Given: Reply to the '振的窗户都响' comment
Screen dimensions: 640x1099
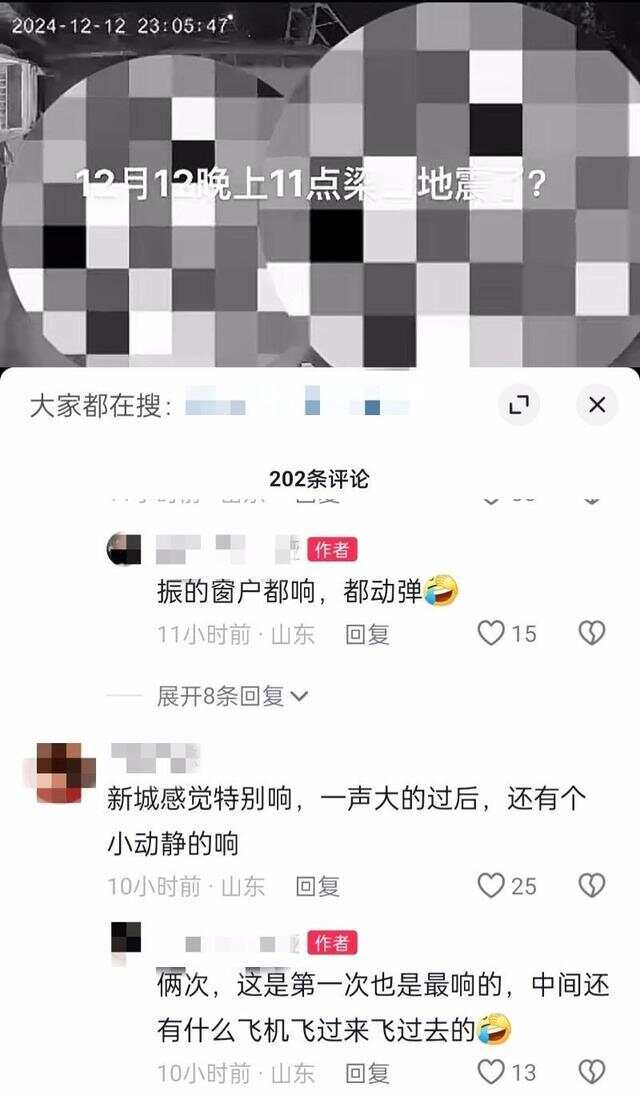Looking at the screenshot, I should click(367, 634).
